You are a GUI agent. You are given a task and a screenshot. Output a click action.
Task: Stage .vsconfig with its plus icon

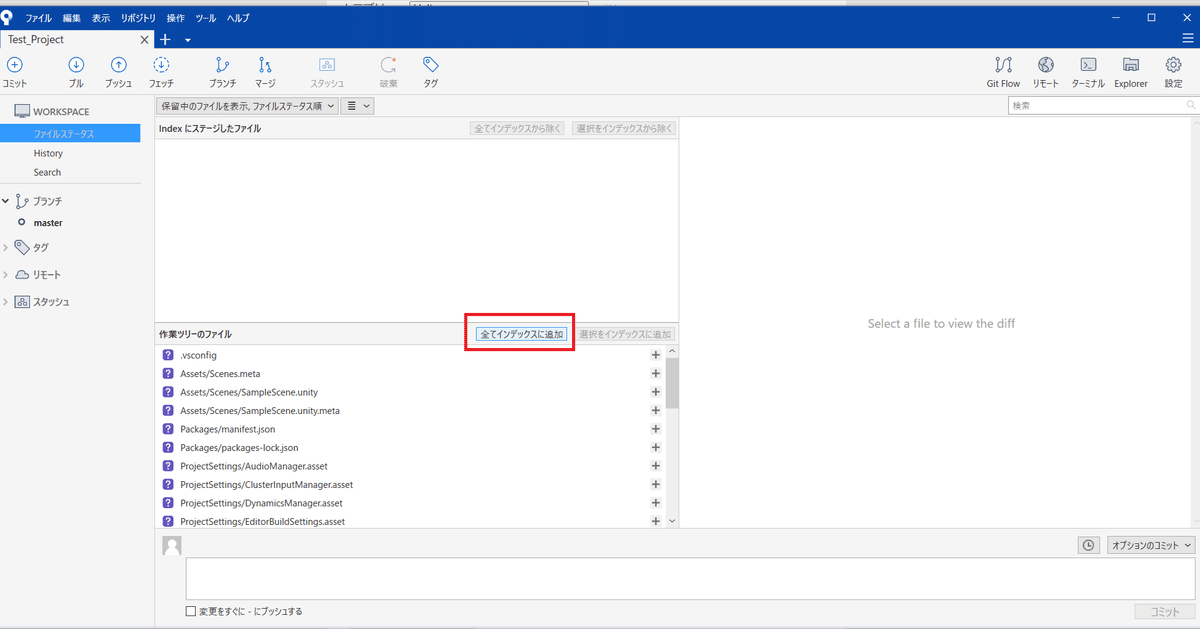click(656, 355)
